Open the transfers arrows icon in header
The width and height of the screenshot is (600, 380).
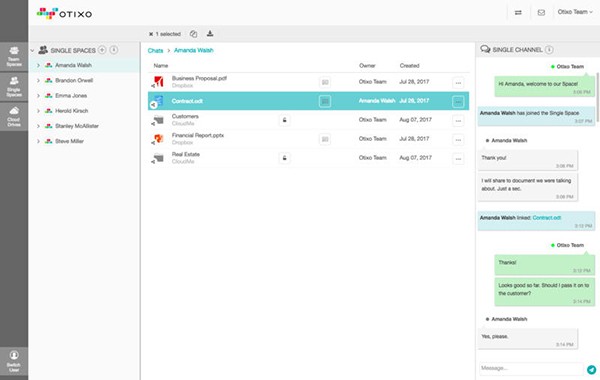pos(518,13)
